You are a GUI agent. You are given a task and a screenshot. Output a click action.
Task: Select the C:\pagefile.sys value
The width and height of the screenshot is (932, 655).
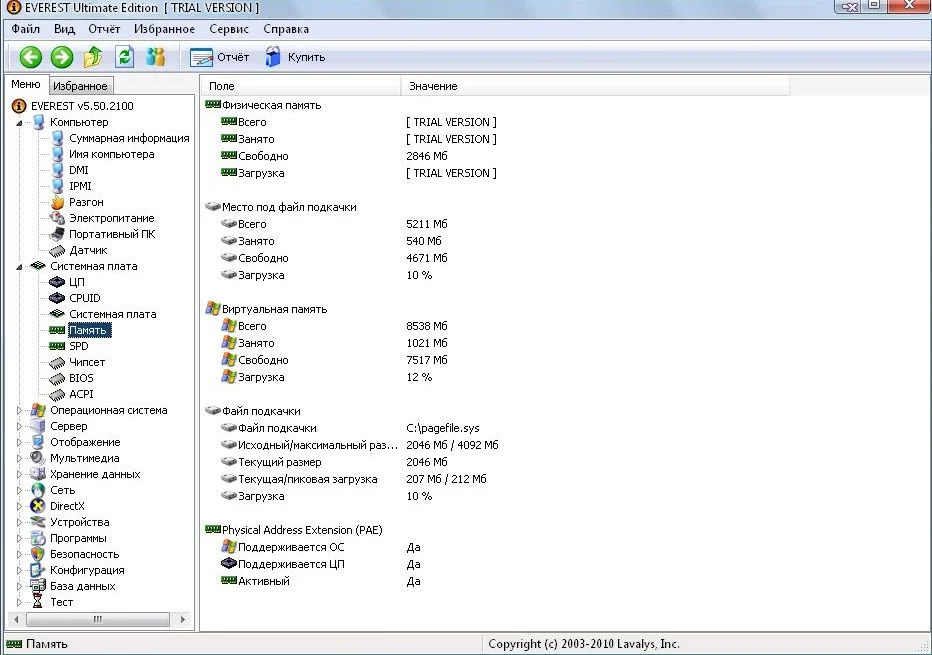click(x=443, y=429)
